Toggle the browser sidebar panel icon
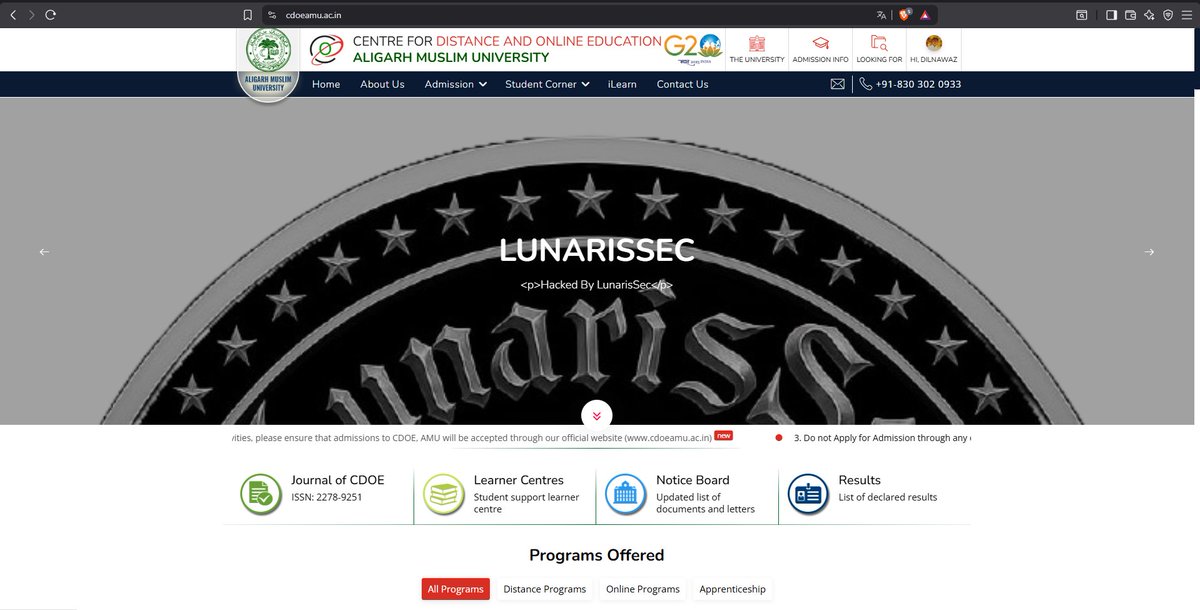1200x610 pixels. (x=1112, y=15)
